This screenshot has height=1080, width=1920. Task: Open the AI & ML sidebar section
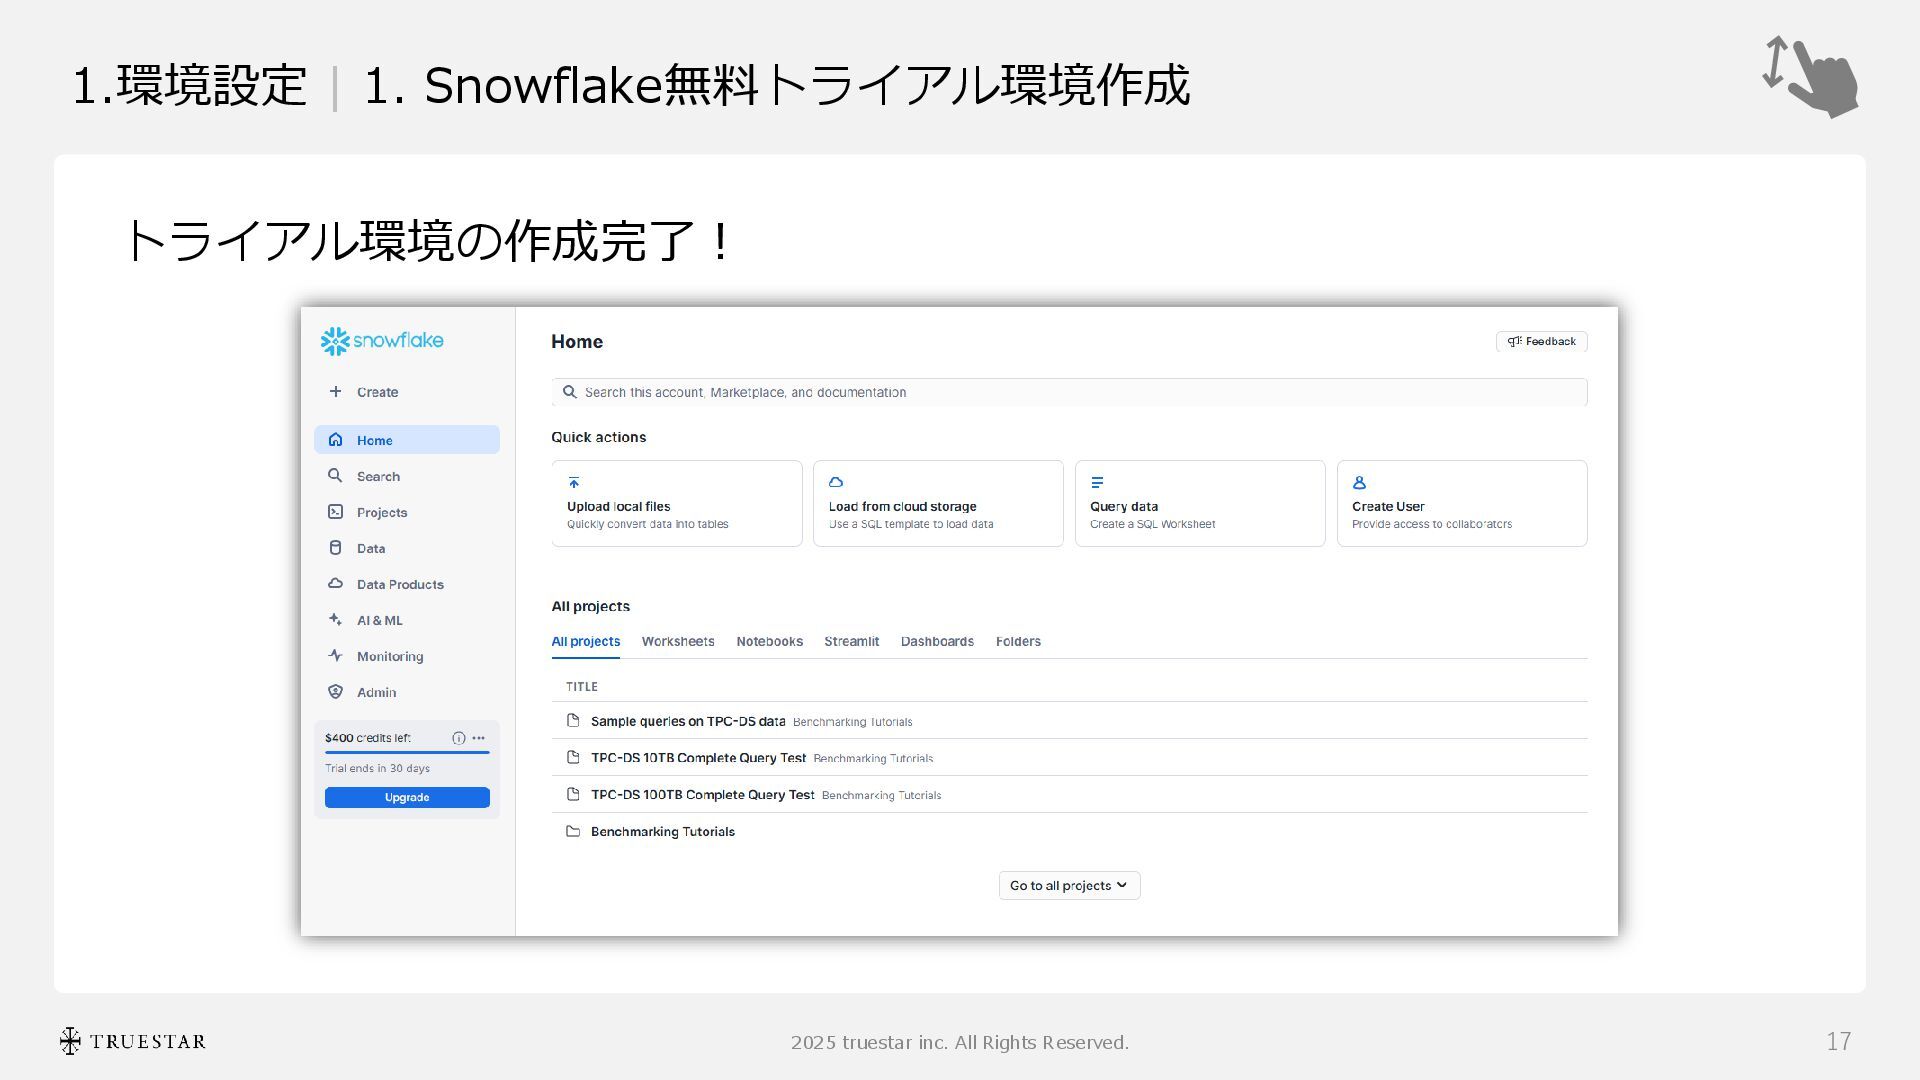379,620
